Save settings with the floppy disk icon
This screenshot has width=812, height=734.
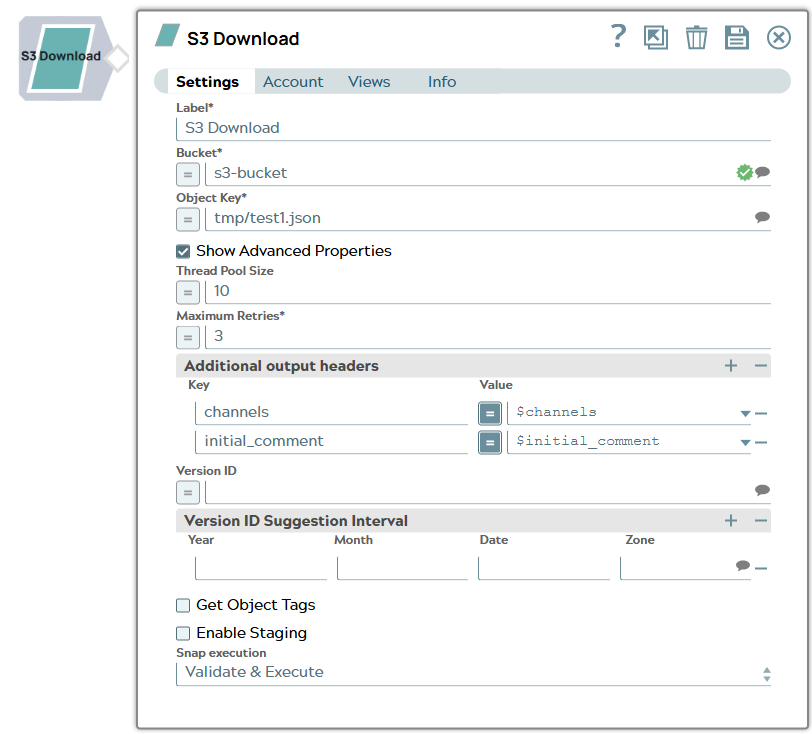737,38
